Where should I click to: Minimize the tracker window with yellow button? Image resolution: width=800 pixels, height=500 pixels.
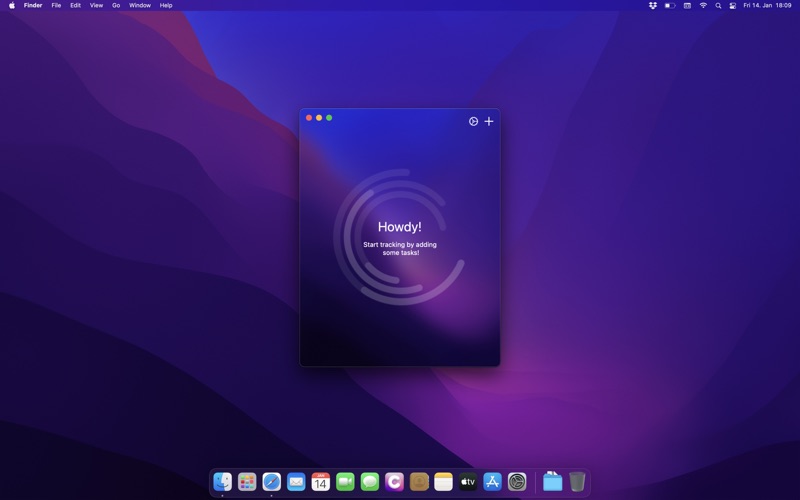pyautogui.click(x=319, y=118)
